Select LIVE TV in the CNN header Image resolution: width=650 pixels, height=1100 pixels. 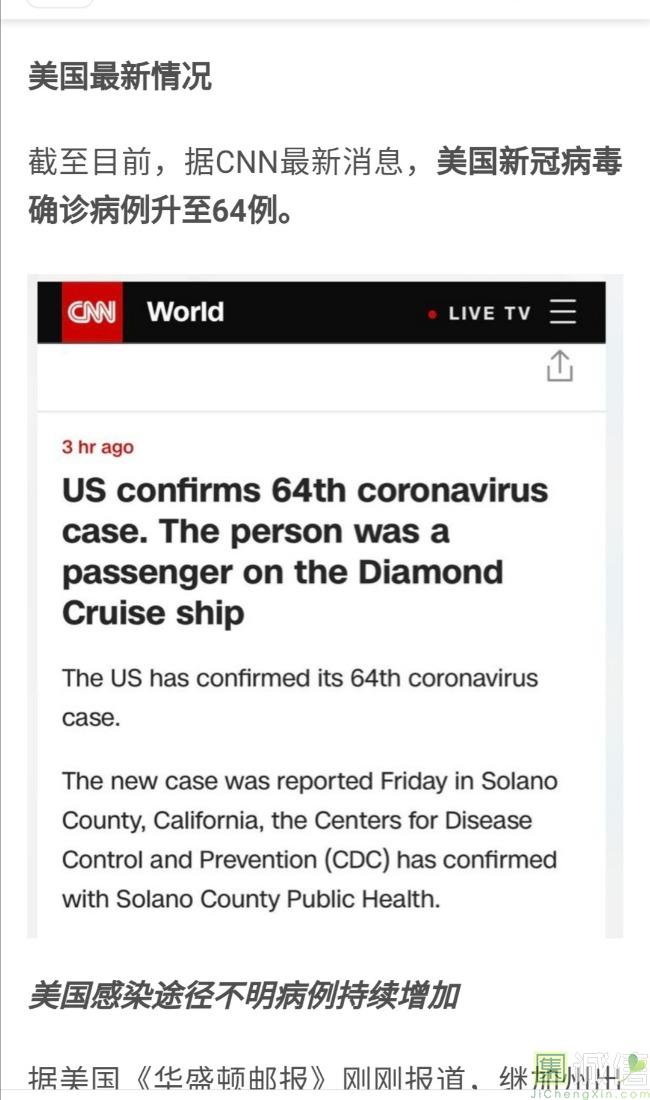489,313
